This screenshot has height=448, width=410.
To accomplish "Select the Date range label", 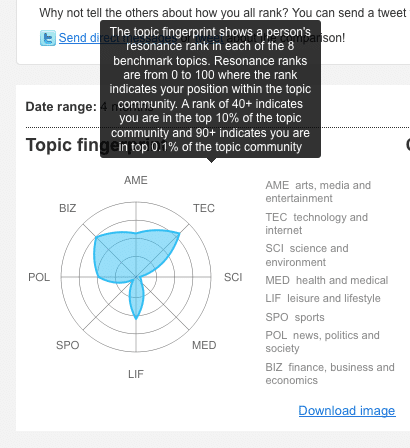I will click(61, 107).
